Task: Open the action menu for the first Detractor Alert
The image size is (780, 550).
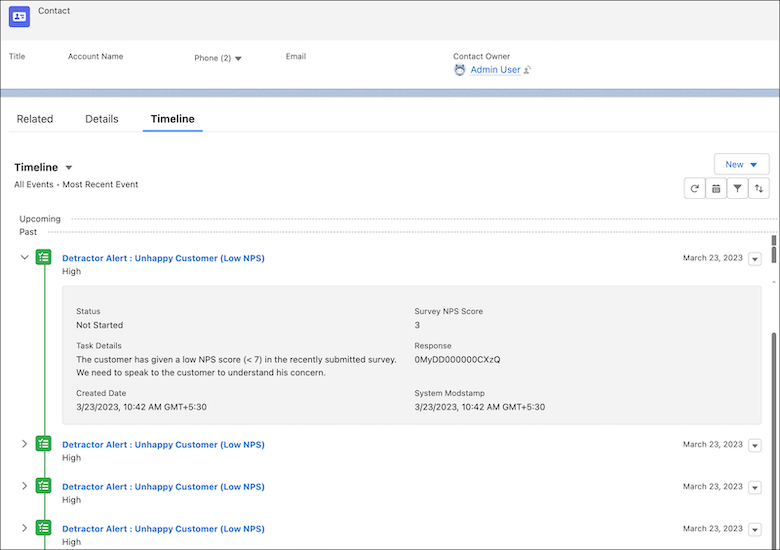Action: pos(755,259)
